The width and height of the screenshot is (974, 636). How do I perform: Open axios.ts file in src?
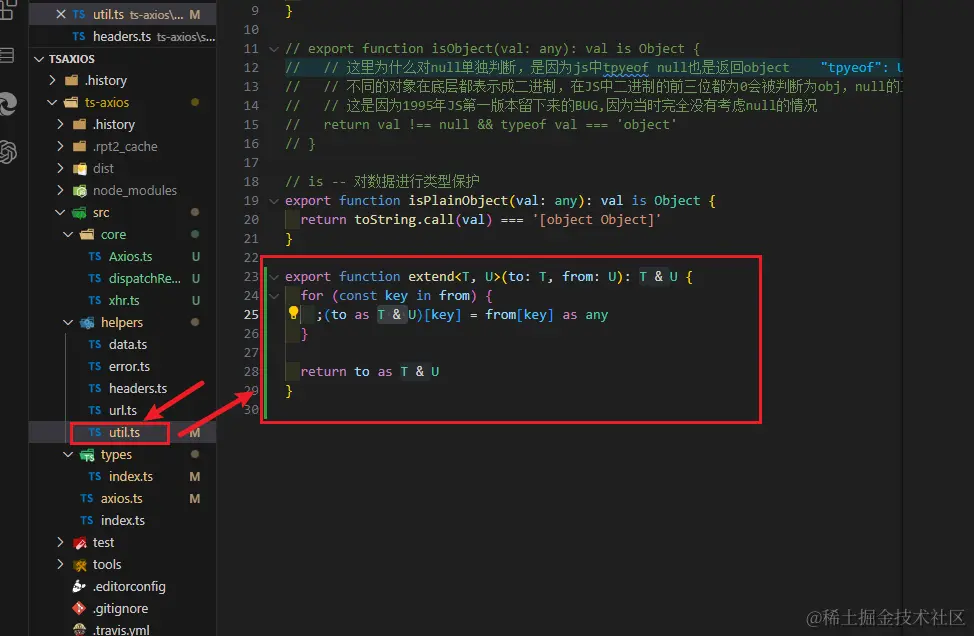(x=122, y=498)
